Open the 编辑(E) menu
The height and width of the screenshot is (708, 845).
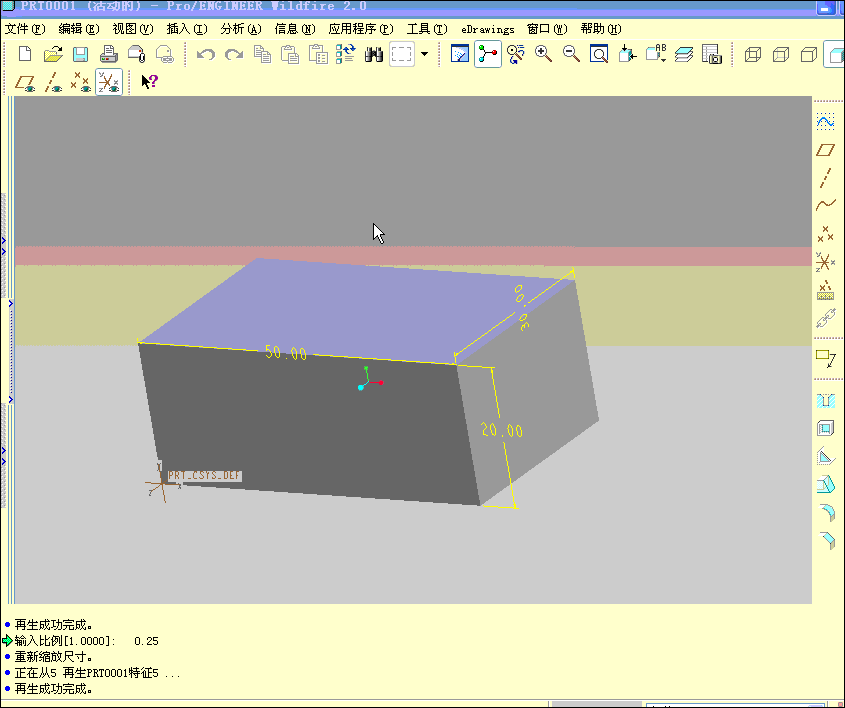coord(79,29)
